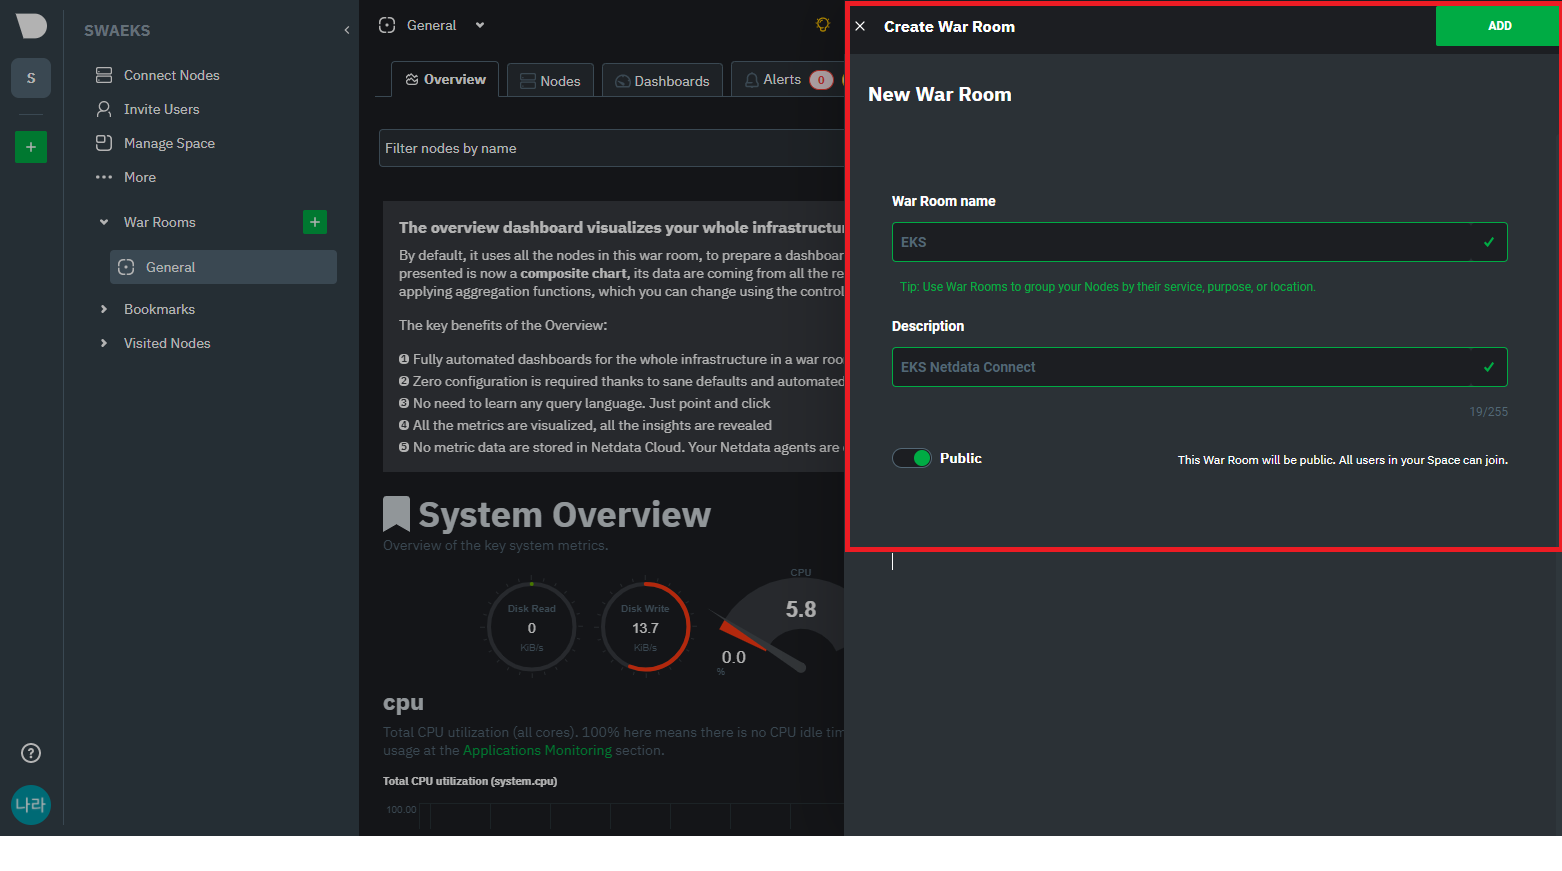Screen dimensions: 1562x871
Task: Open Invite Users
Action: point(148,109)
